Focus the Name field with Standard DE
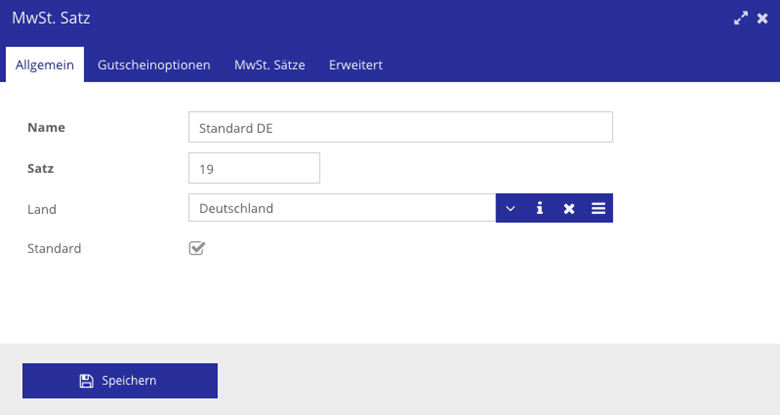Viewport: 780px width, 415px height. 400,127
